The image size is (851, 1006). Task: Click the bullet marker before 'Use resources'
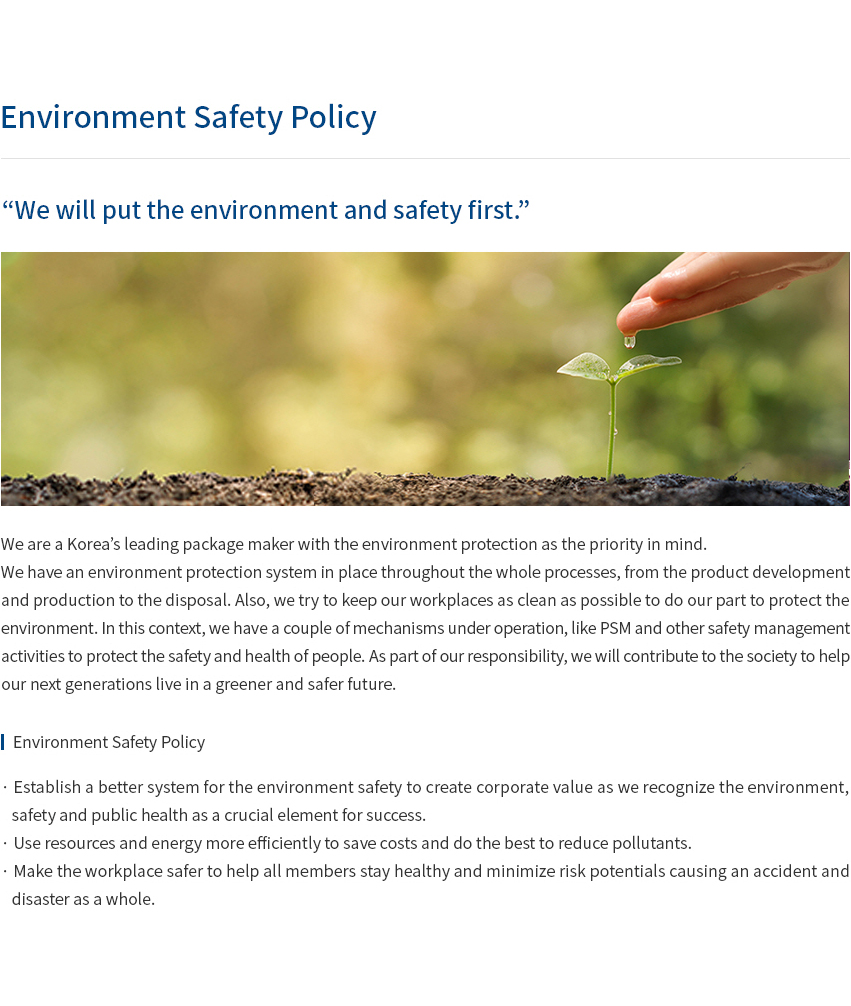(5, 843)
